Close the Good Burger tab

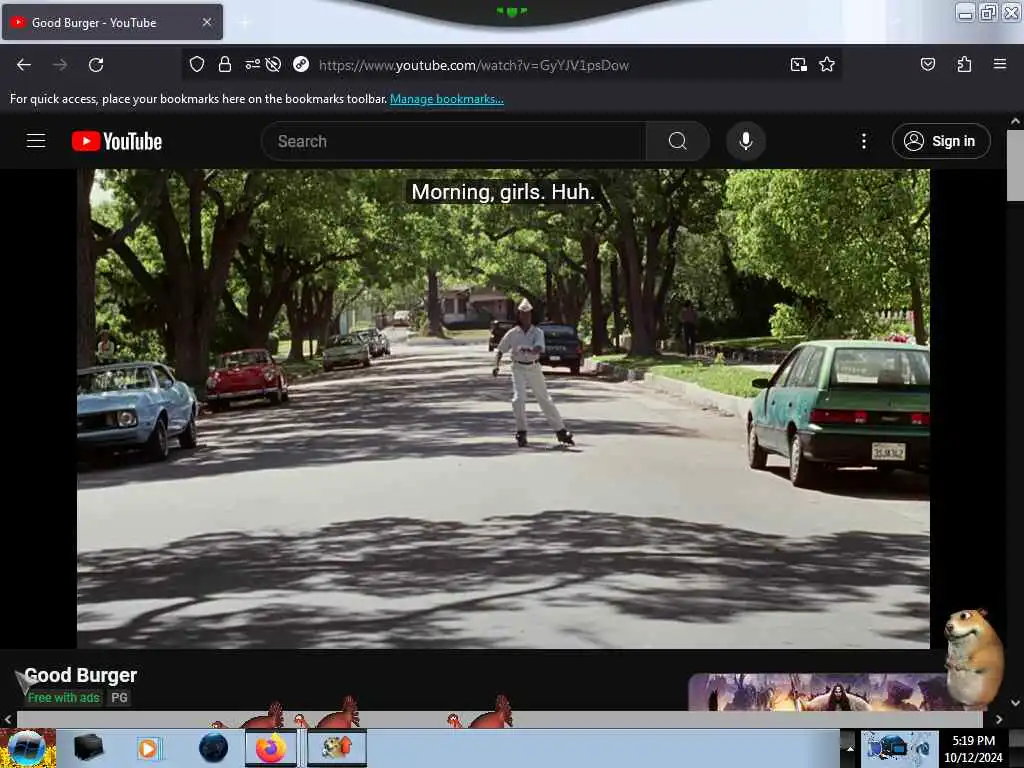pyautogui.click(x=206, y=22)
